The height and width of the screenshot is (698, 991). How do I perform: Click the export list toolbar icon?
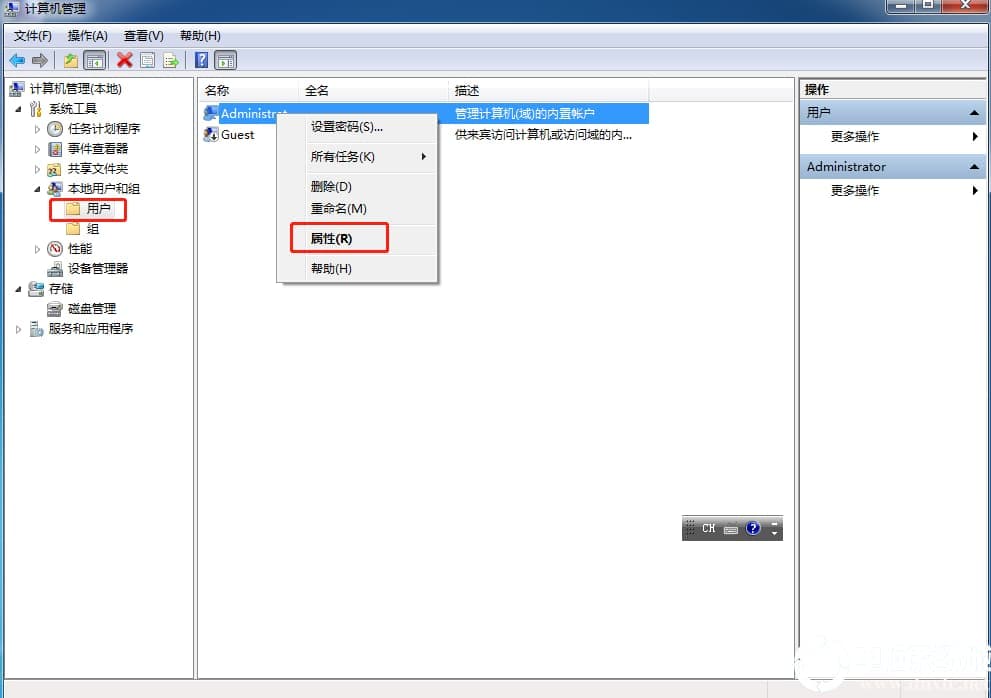tap(171, 61)
